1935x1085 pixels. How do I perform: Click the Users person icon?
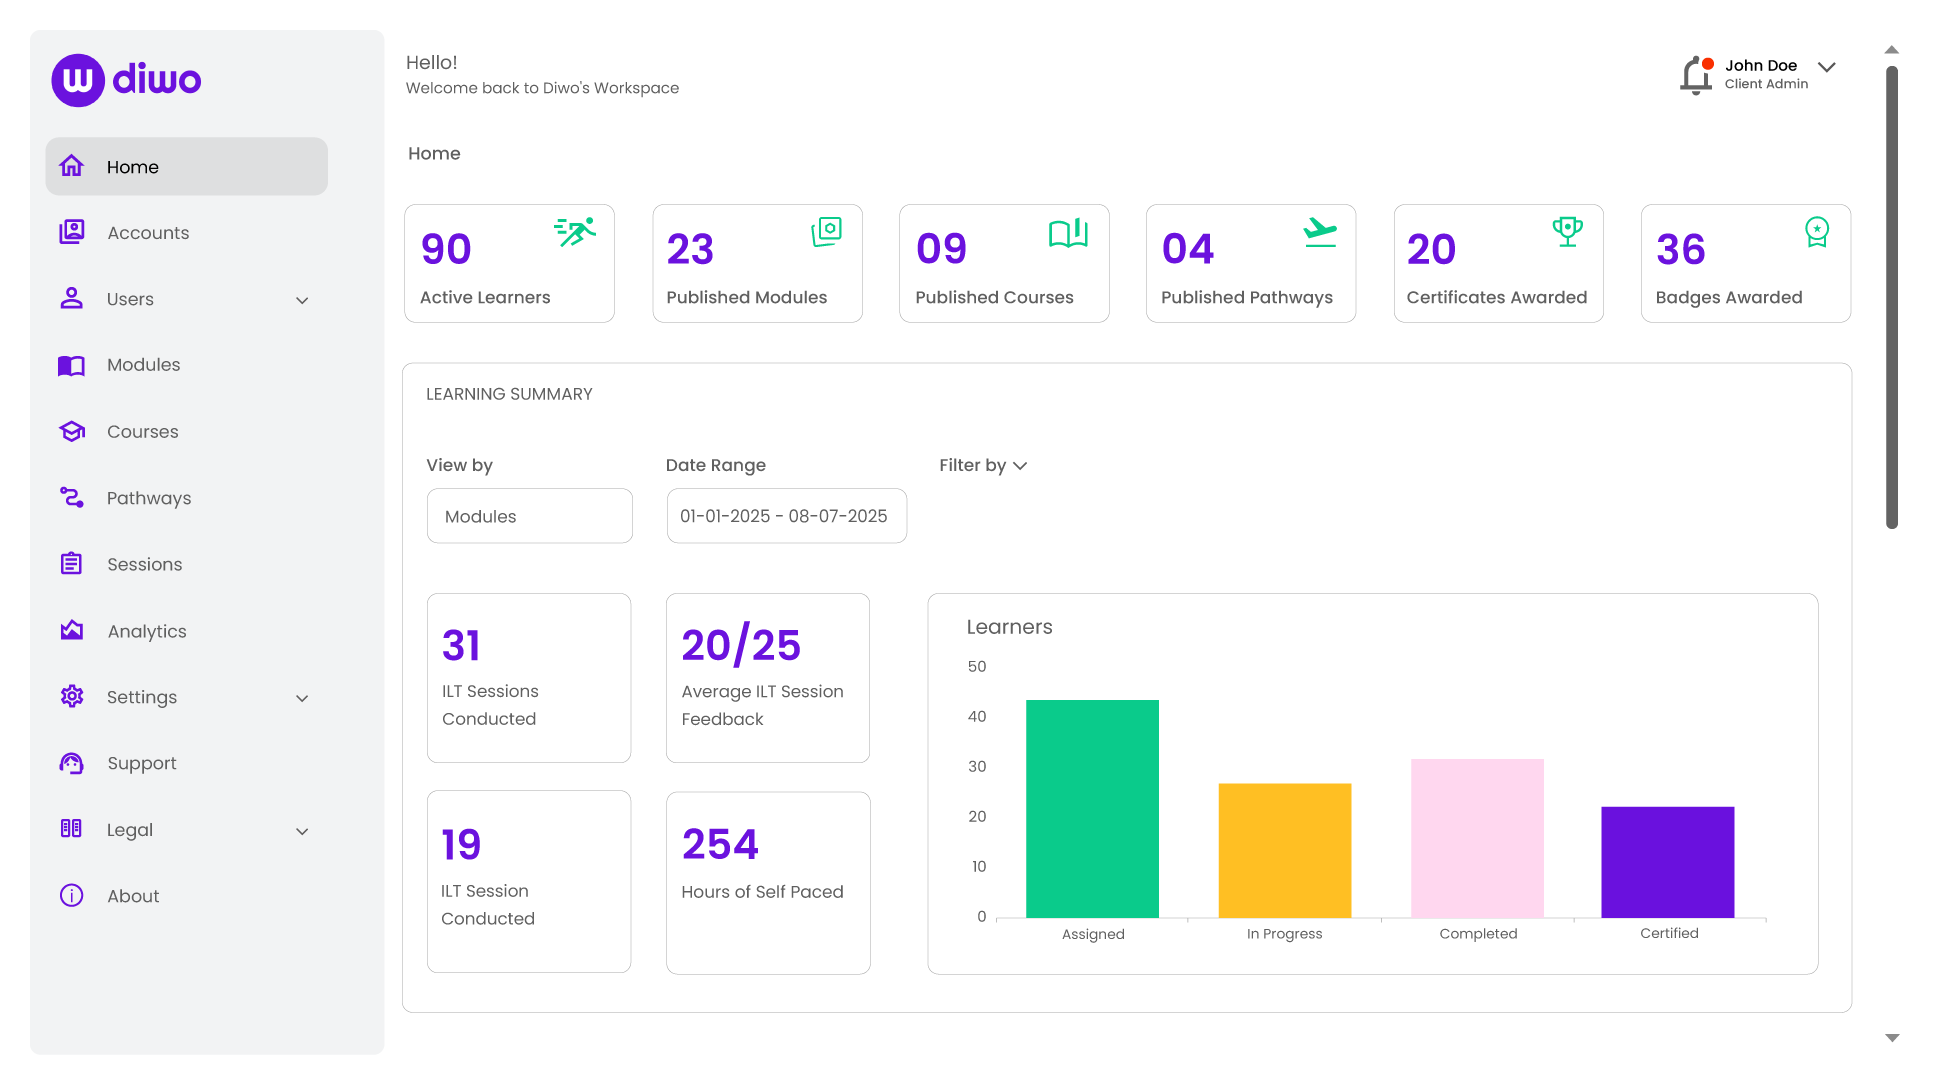pos(72,298)
